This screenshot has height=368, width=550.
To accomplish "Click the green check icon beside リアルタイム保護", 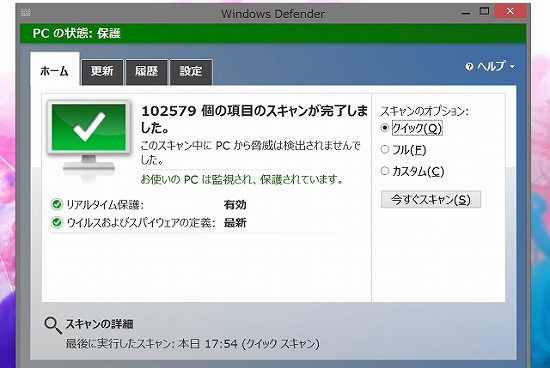I will 56,204.
